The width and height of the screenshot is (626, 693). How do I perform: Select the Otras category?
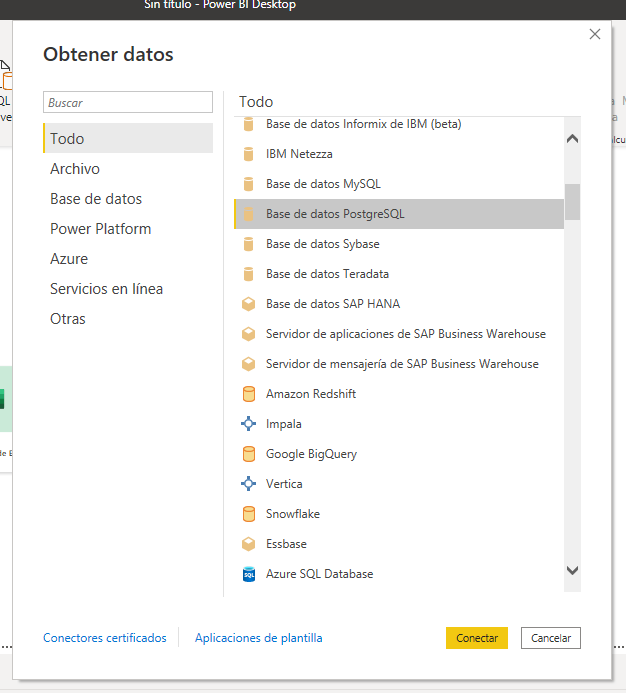click(128, 319)
